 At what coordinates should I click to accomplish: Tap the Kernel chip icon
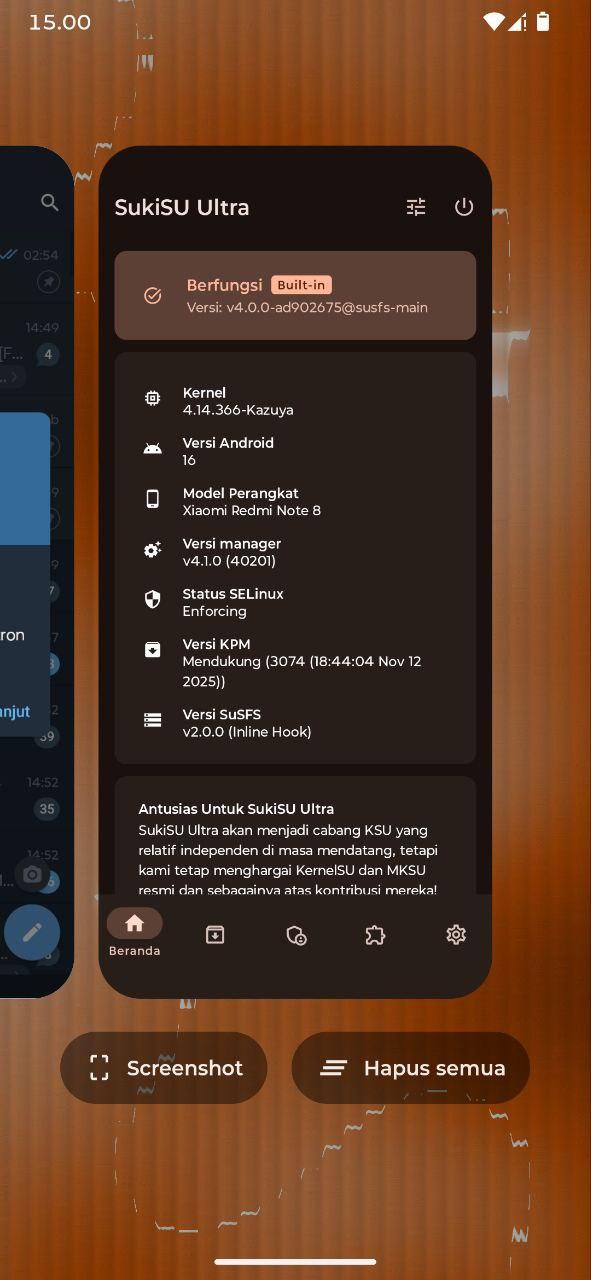tap(152, 398)
